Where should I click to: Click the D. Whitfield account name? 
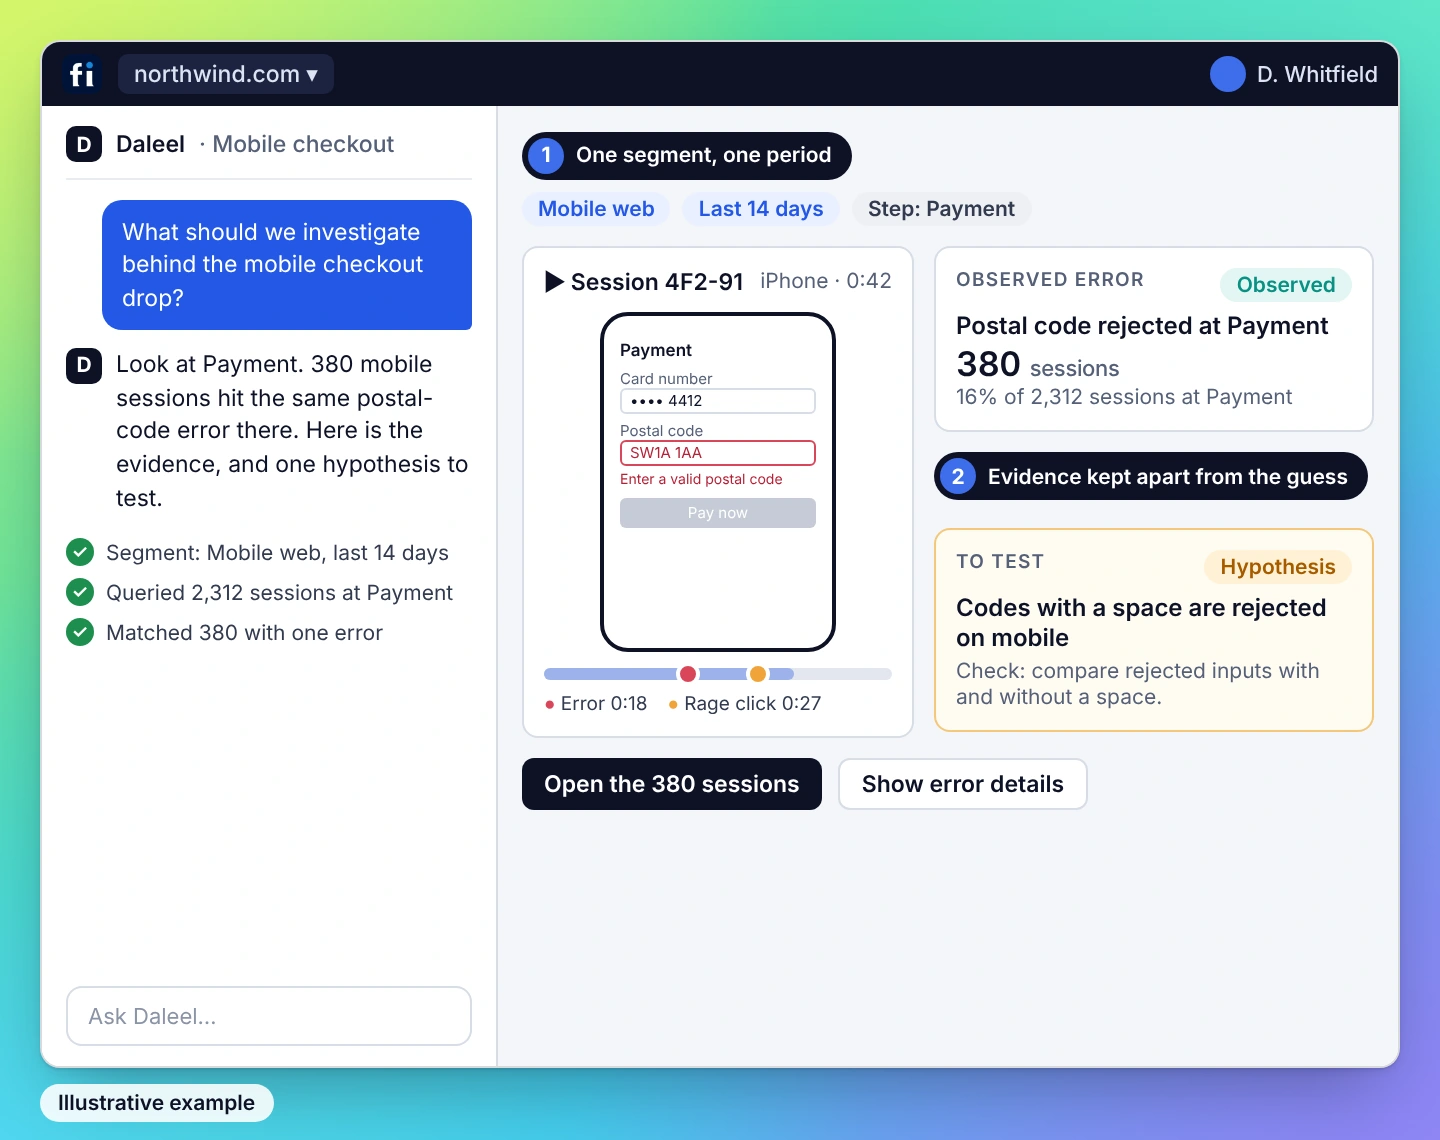[x=1317, y=74]
